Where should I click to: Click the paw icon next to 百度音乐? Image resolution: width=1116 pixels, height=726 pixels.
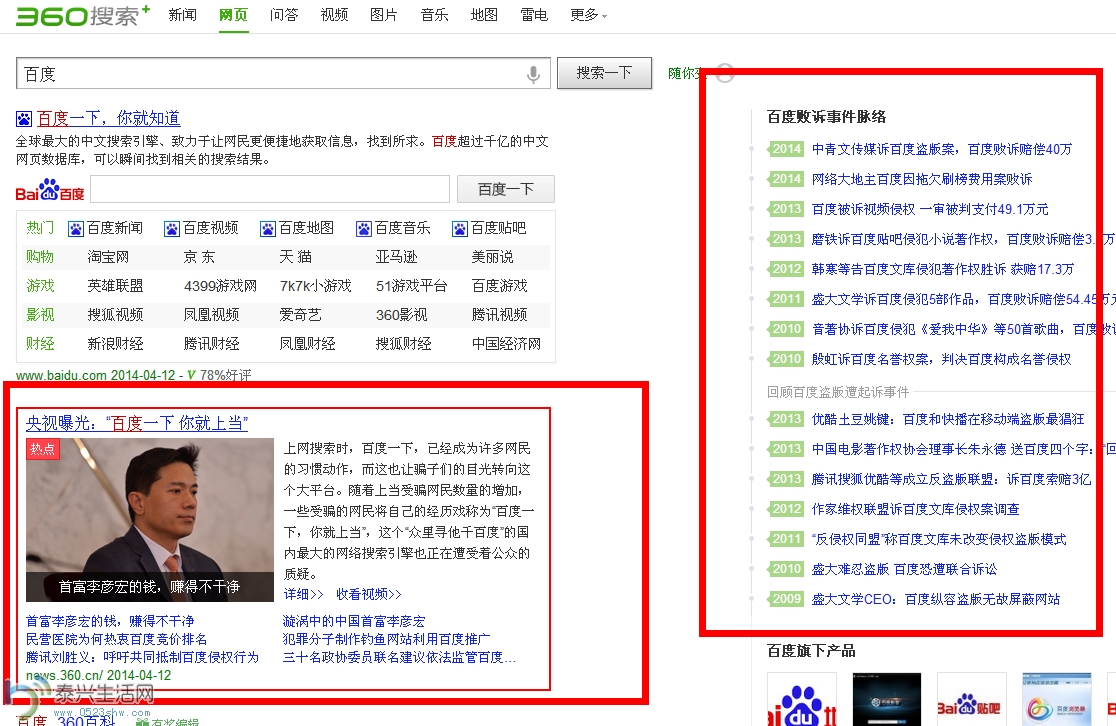[x=364, y=228]
